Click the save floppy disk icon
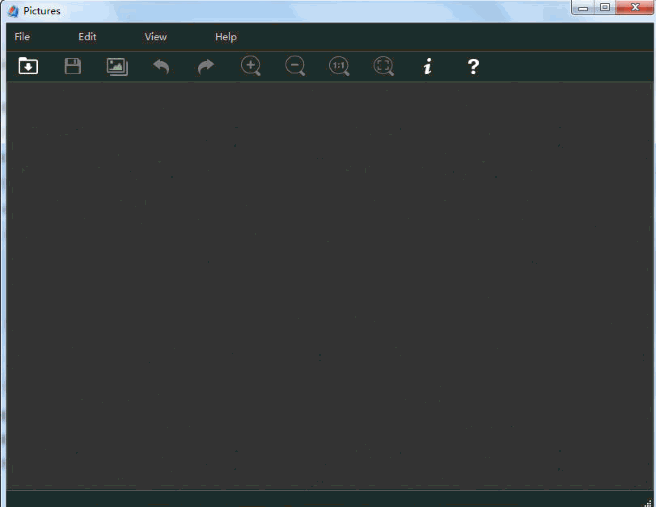 coord(73,66)
